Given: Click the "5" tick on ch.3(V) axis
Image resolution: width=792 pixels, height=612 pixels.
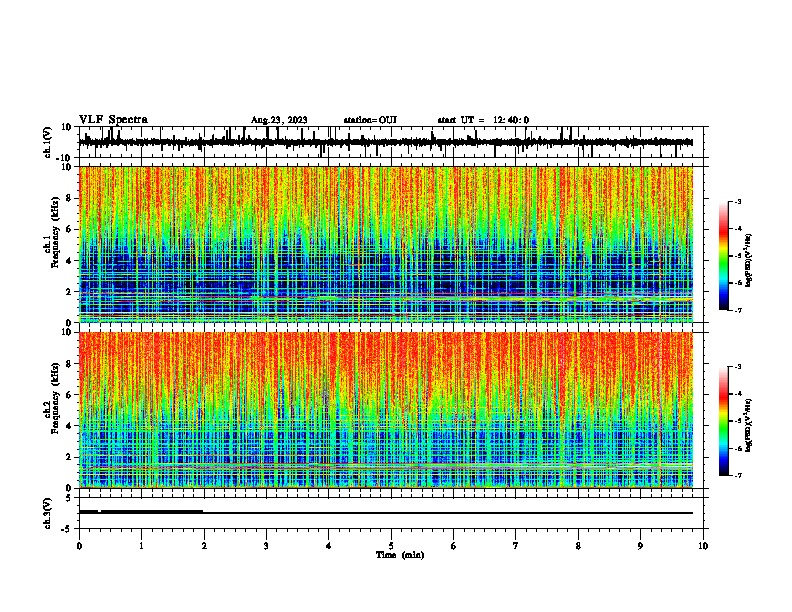Looking at the screenshot, I should pyautogui.click(x=70, y=498).
